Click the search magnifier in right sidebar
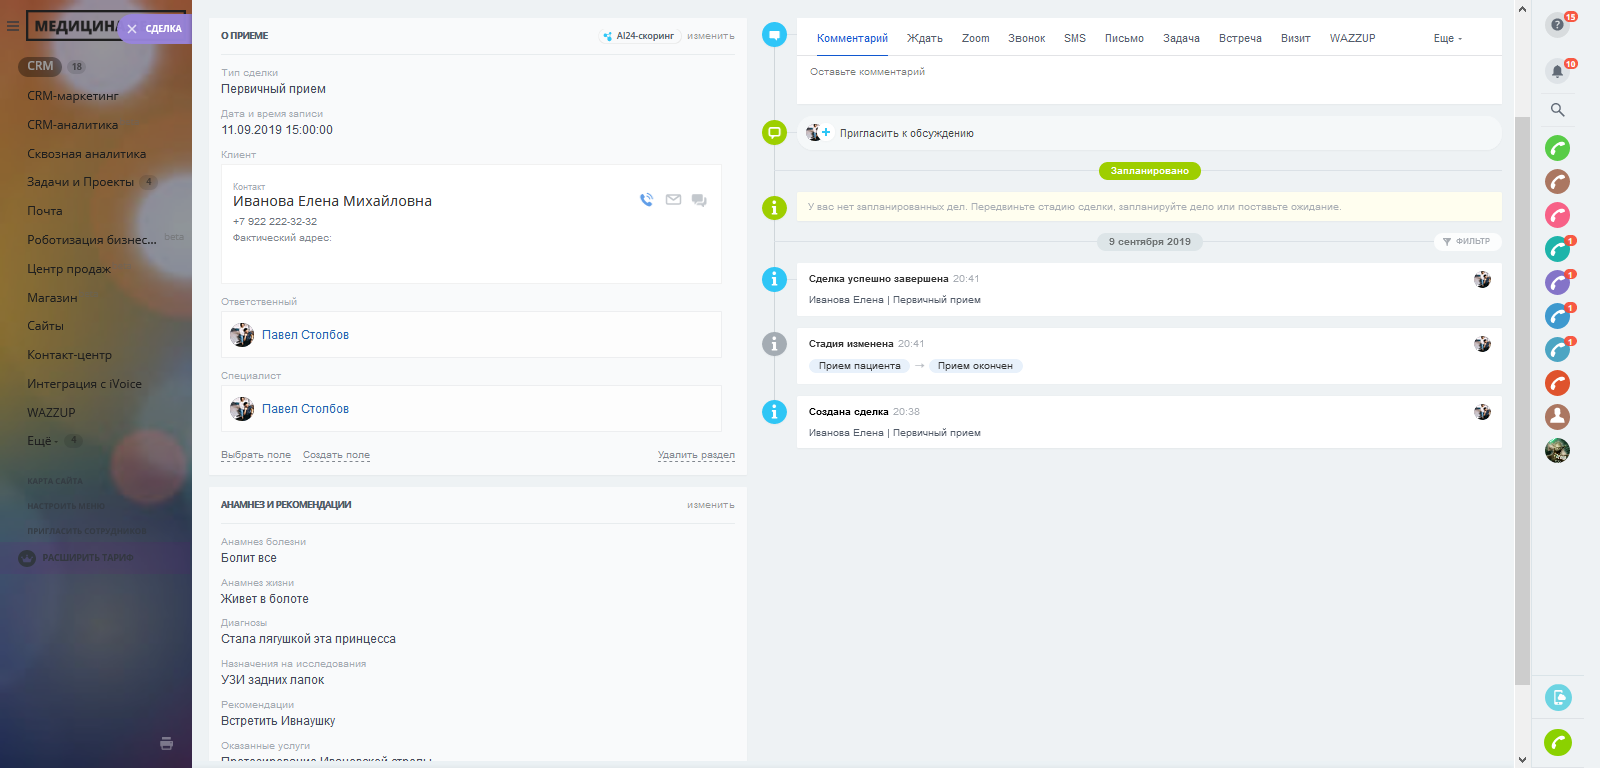The height and width of the screenshot is (768, 1600). click(1557, 110)
